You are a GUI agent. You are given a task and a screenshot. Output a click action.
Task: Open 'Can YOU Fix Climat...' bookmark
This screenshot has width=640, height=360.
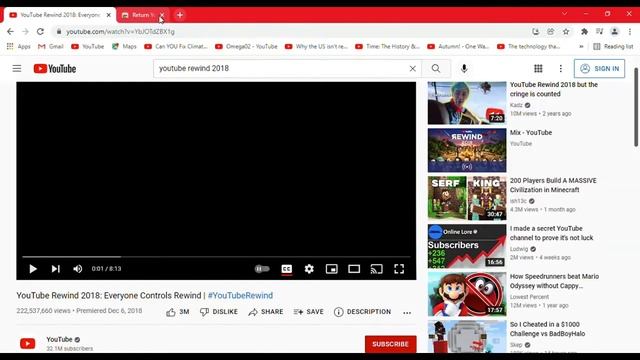(176, 47)
